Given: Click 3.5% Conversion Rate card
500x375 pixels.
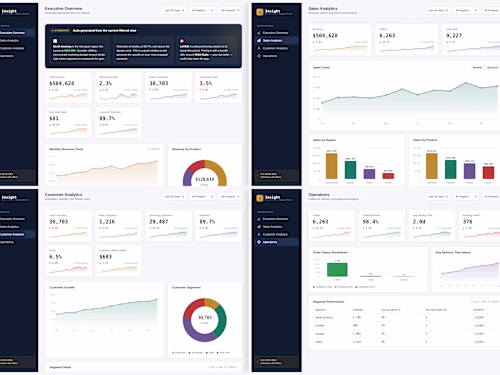Looking at the screenshot, I should (x=218, y=87).
